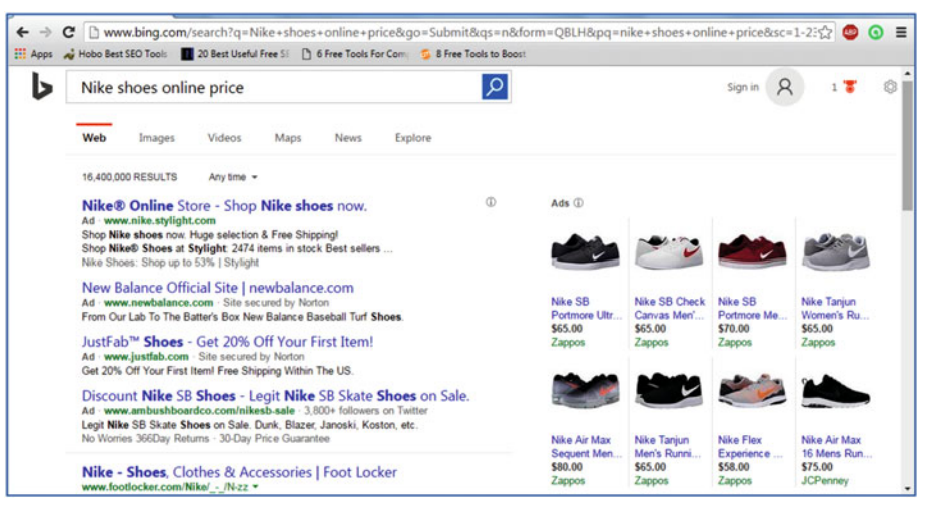Open Nike Air Max Sequent Men product link
The width and height of the screenshot is (946, 518).
[x=586, y=447]
